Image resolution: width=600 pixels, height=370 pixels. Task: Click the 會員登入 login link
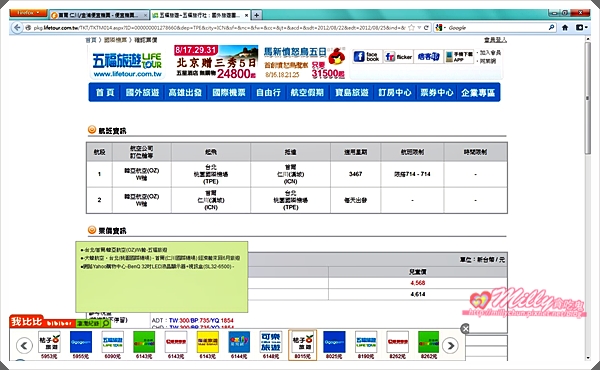pyautogui.click(x=495, y=40)
